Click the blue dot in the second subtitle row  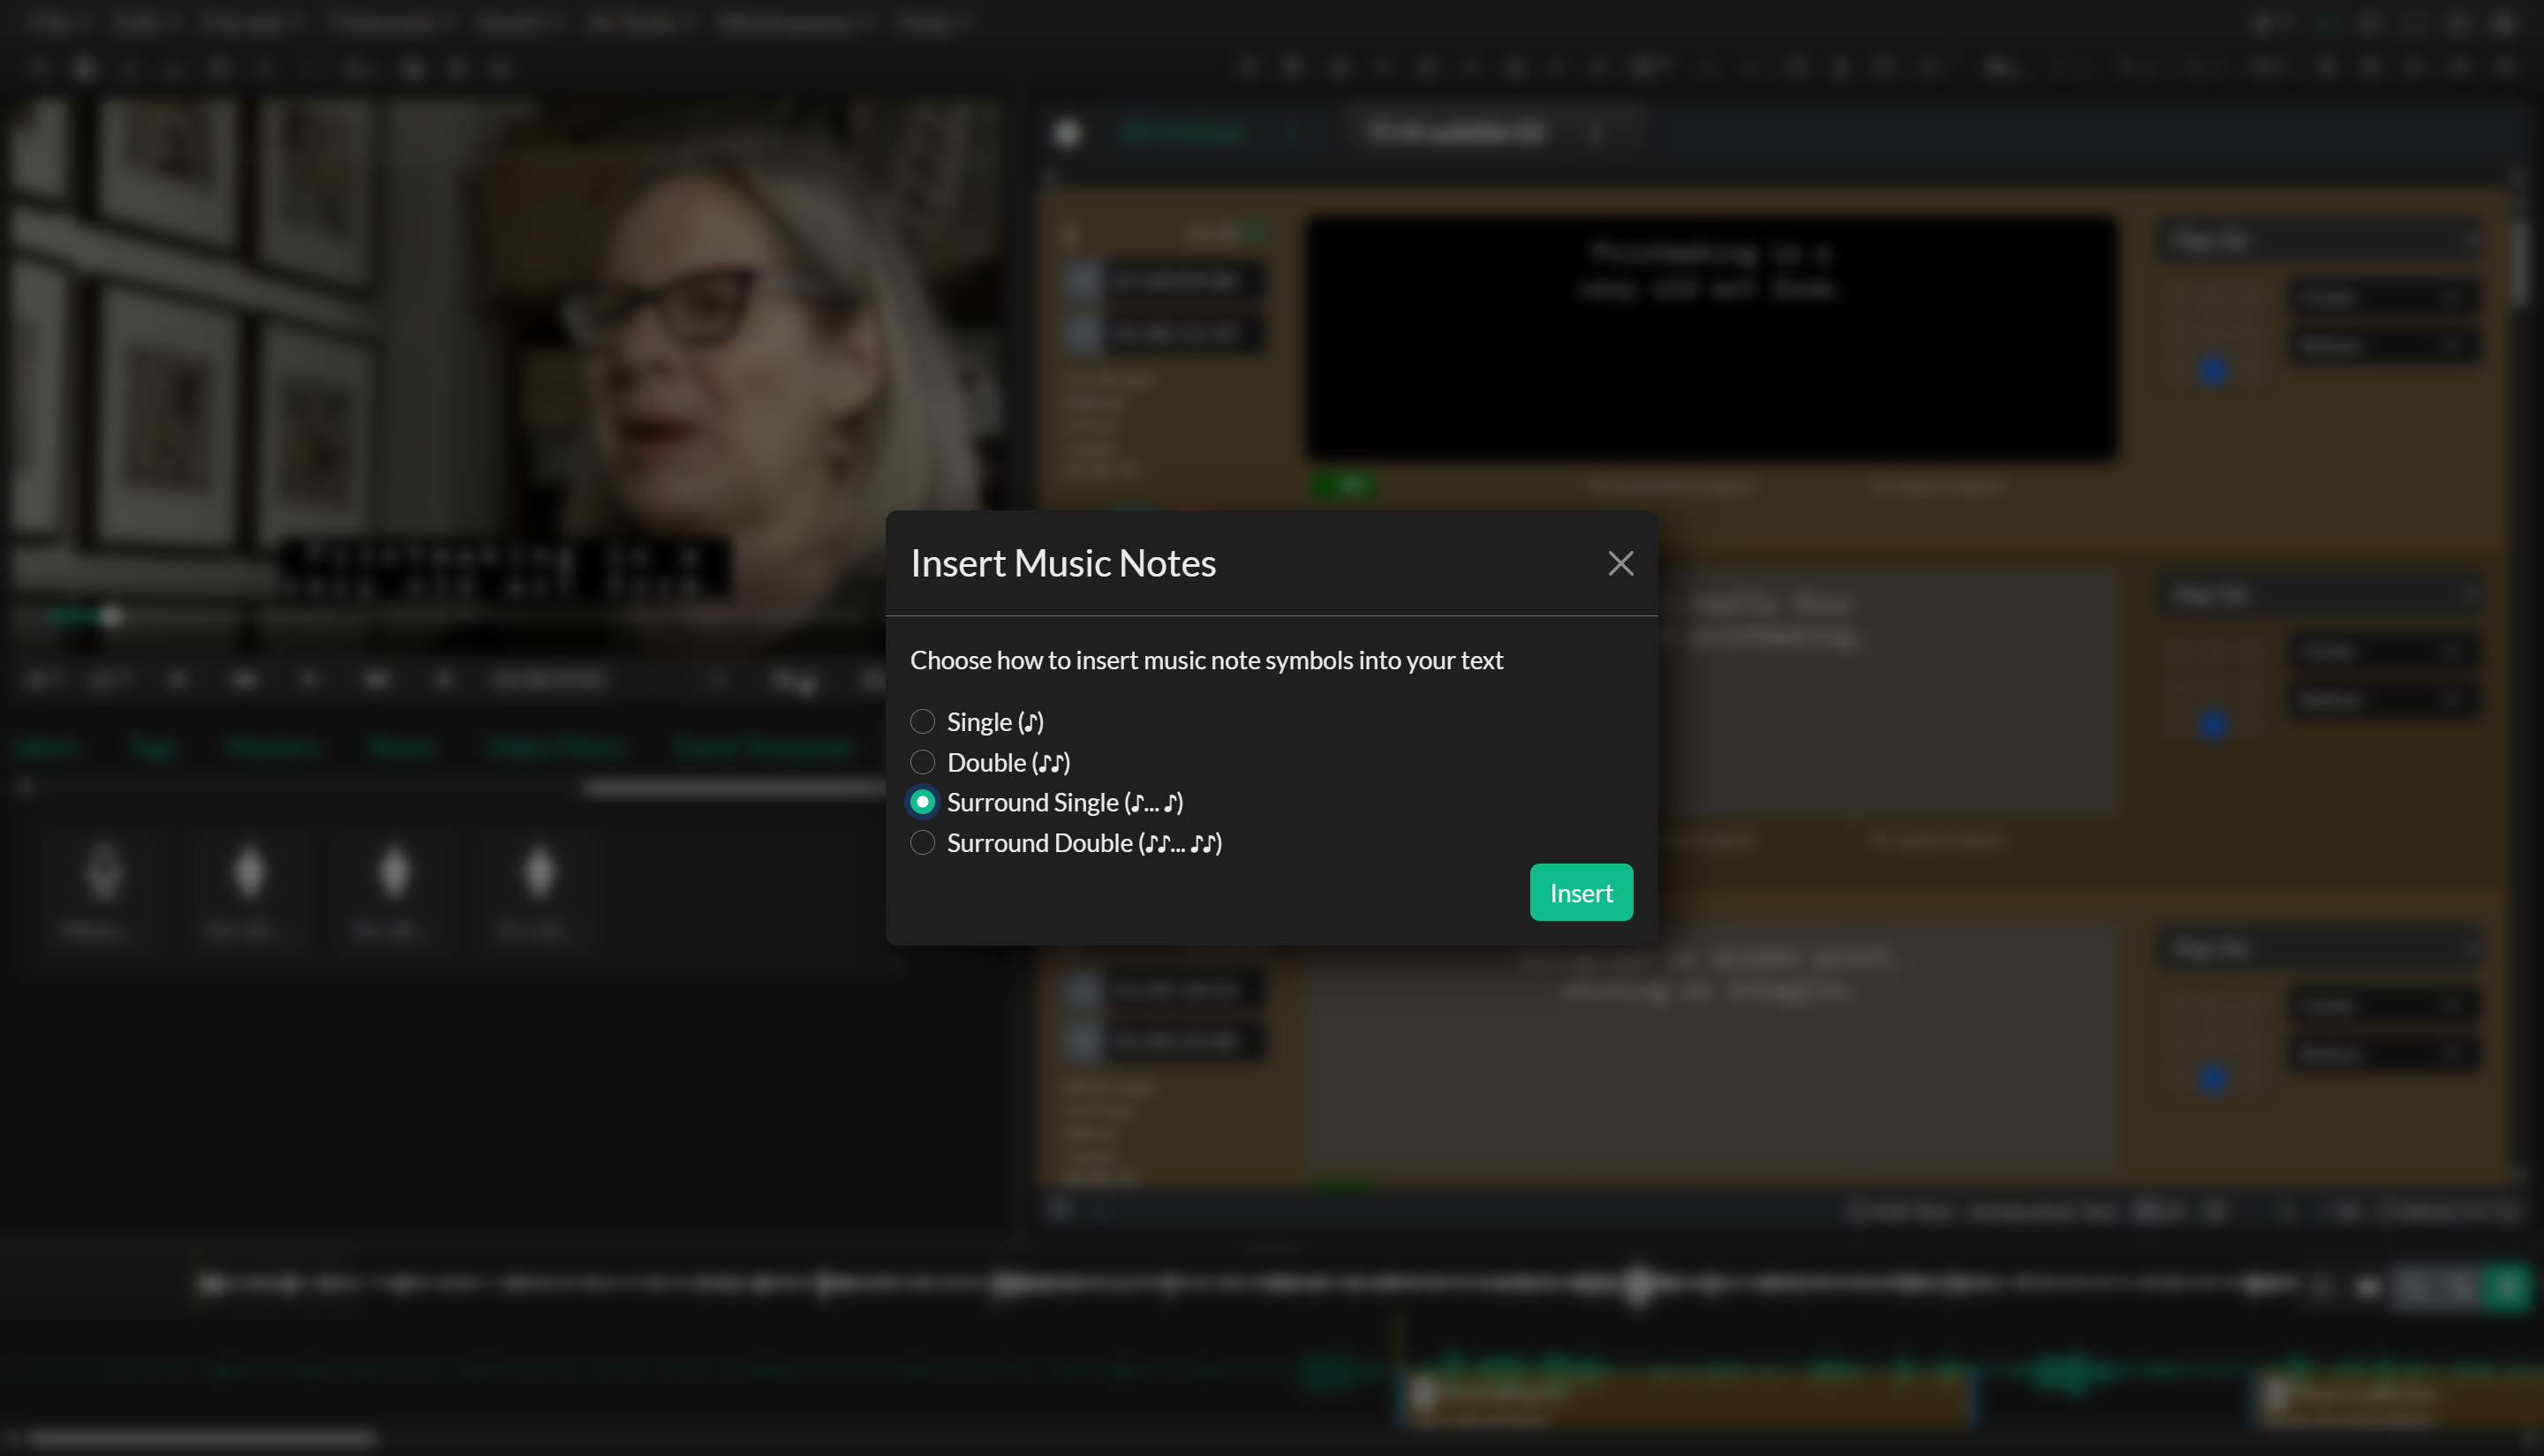tap(2212, 723)
